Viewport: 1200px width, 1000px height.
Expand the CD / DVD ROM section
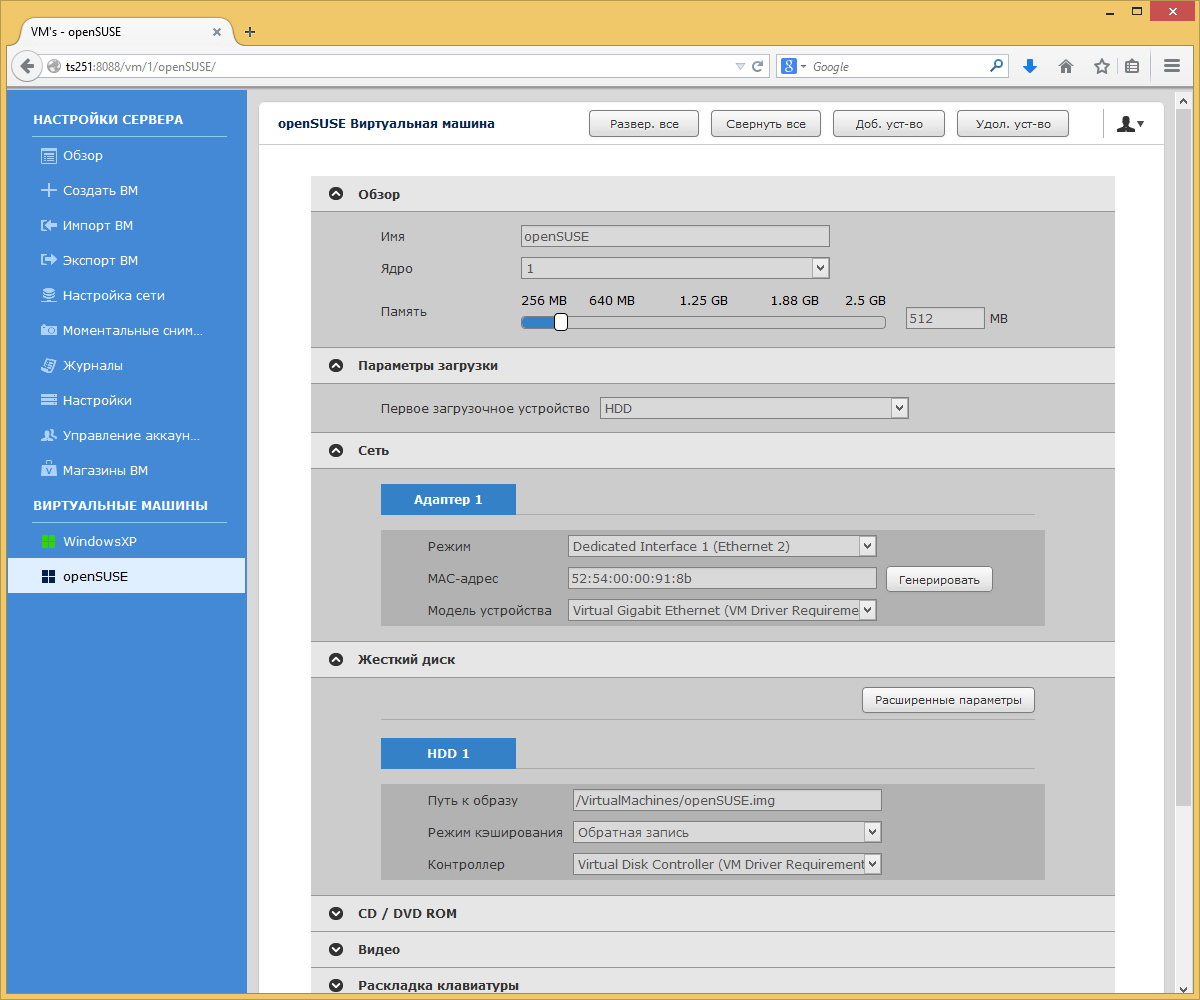pos(336,914)
